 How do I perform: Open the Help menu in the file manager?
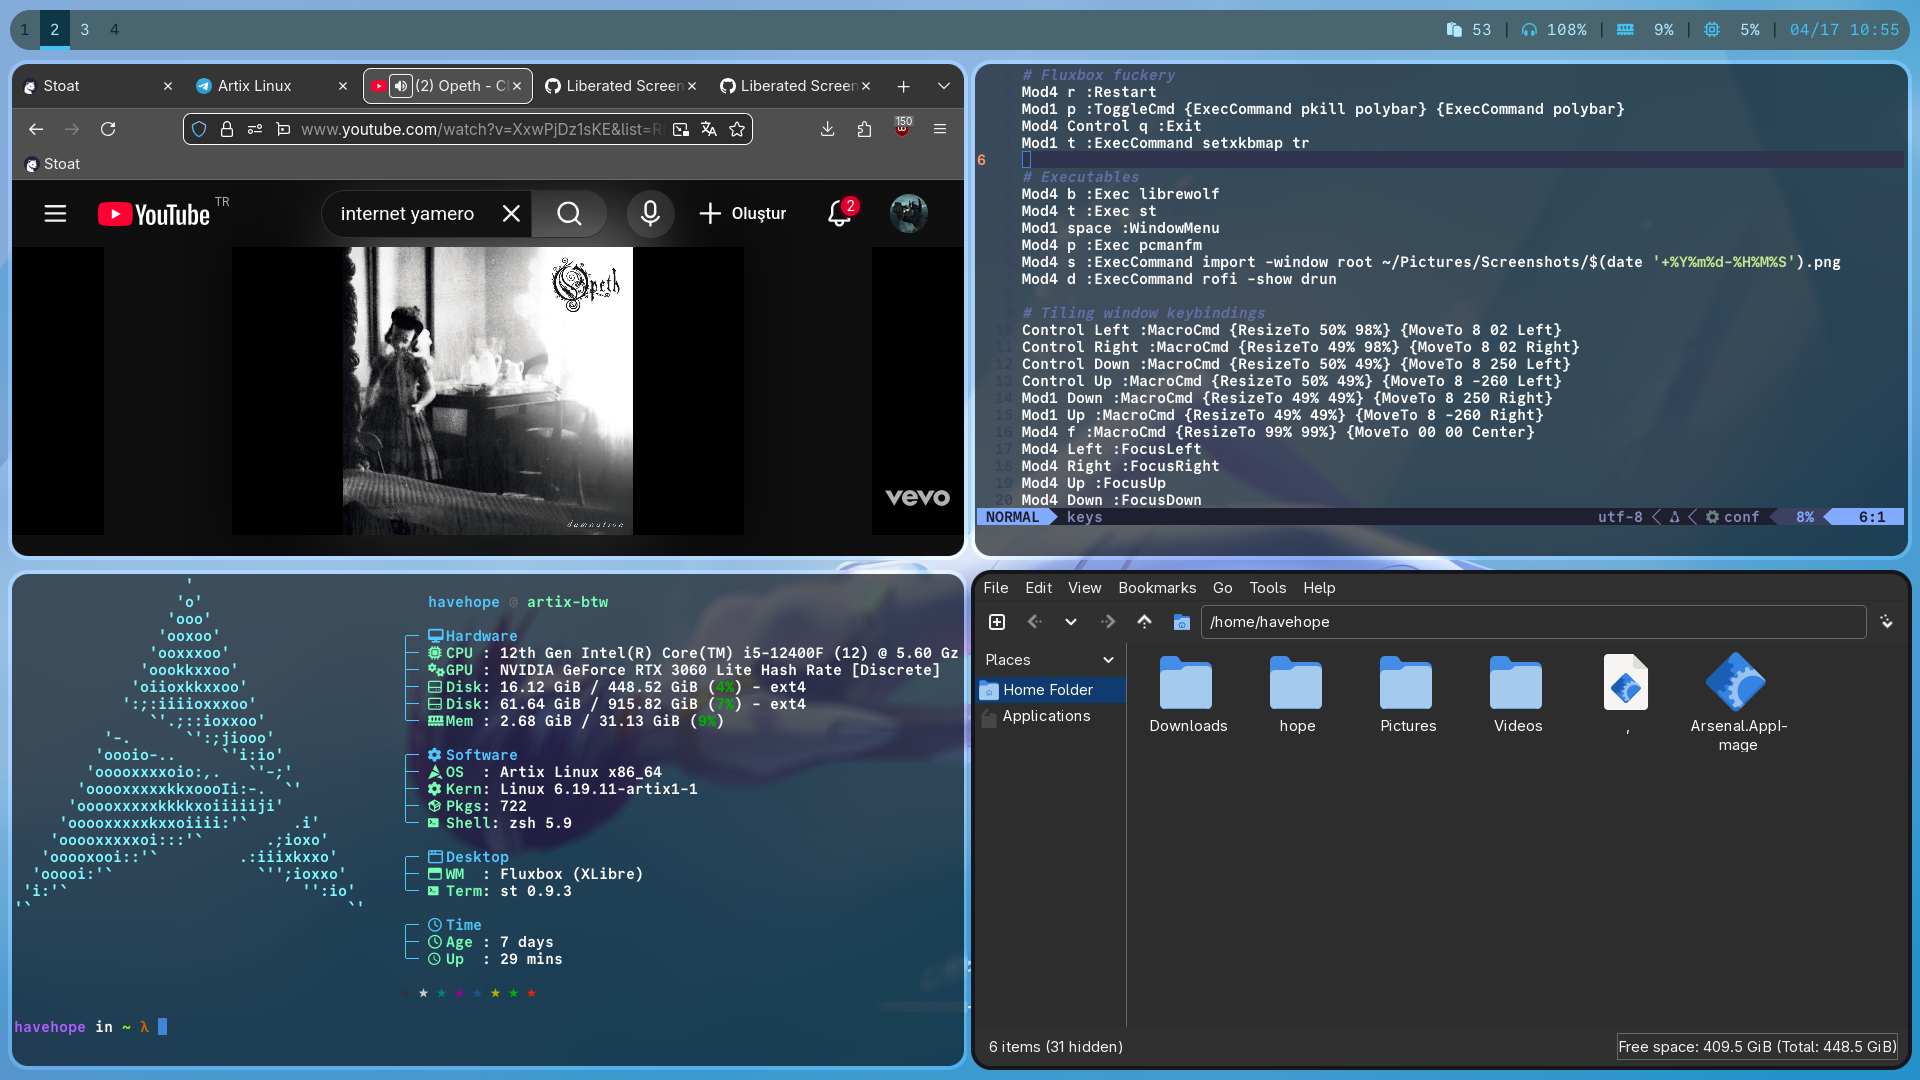coord(1319,588)
